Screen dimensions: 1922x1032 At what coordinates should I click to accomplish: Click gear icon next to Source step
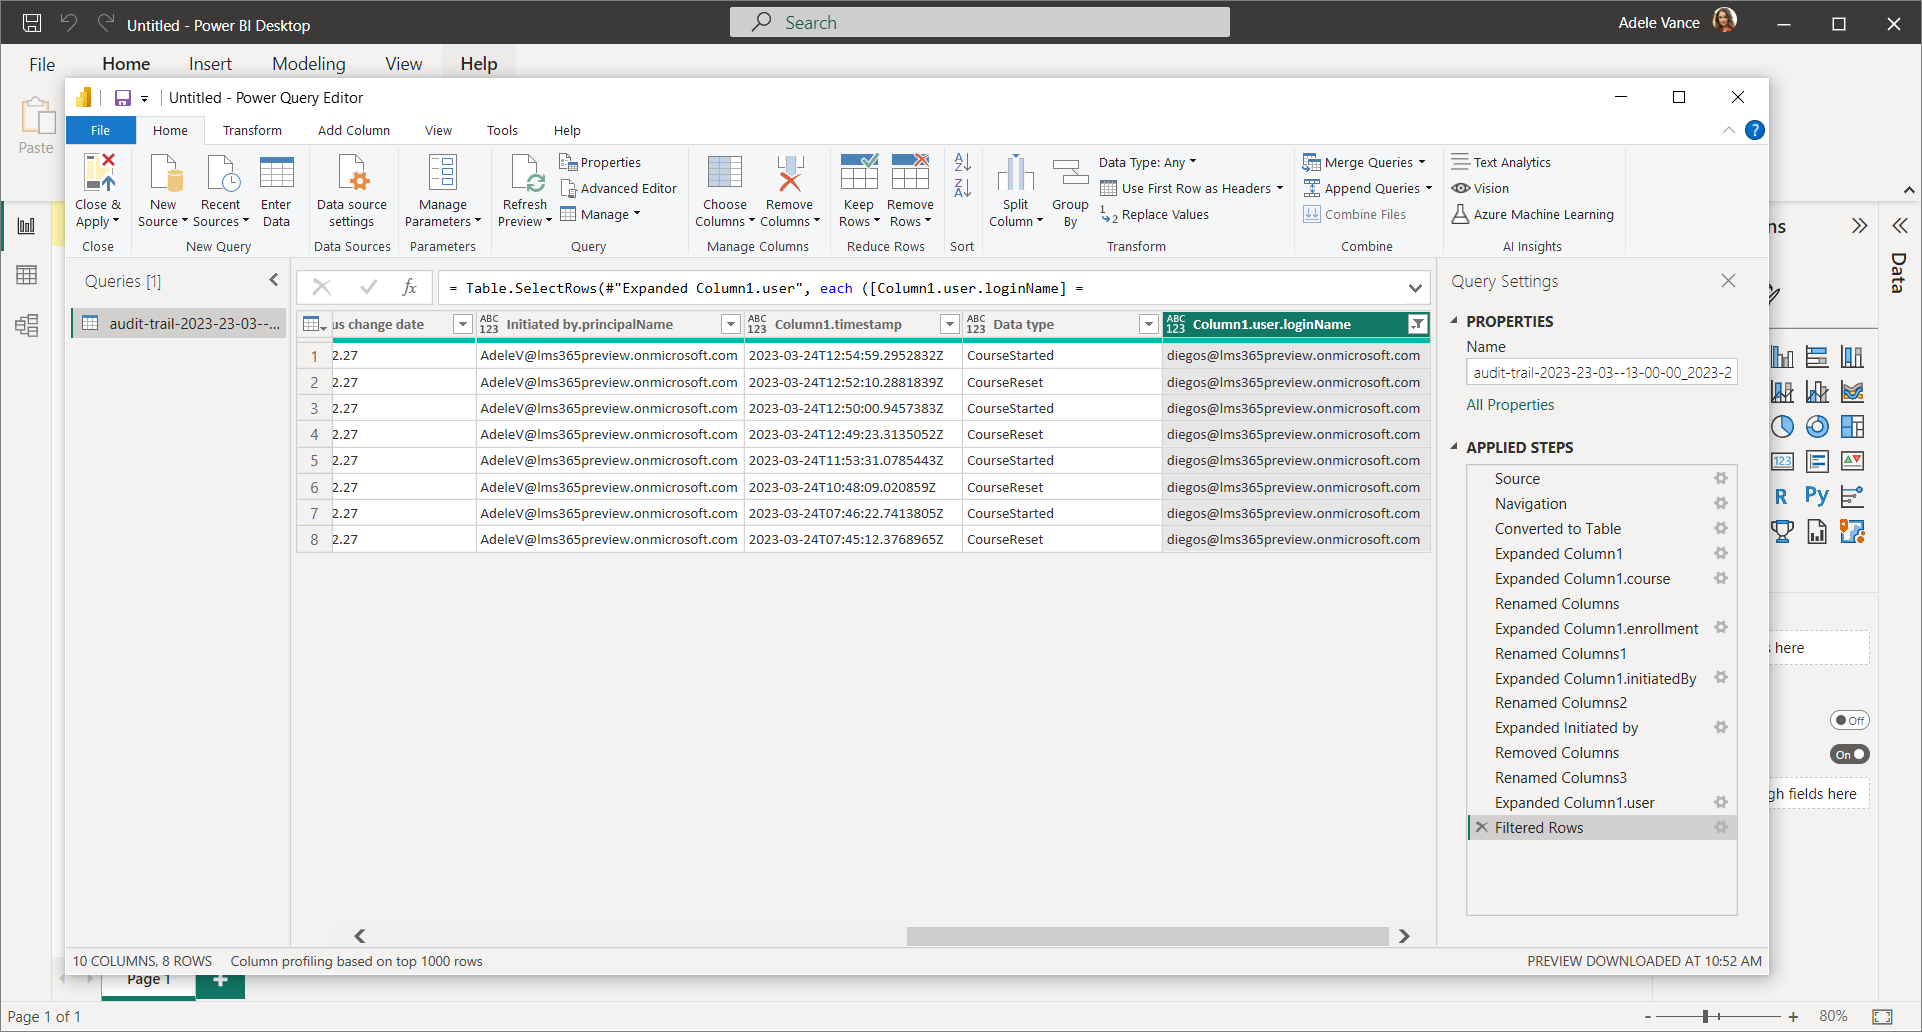(1720, 479)
